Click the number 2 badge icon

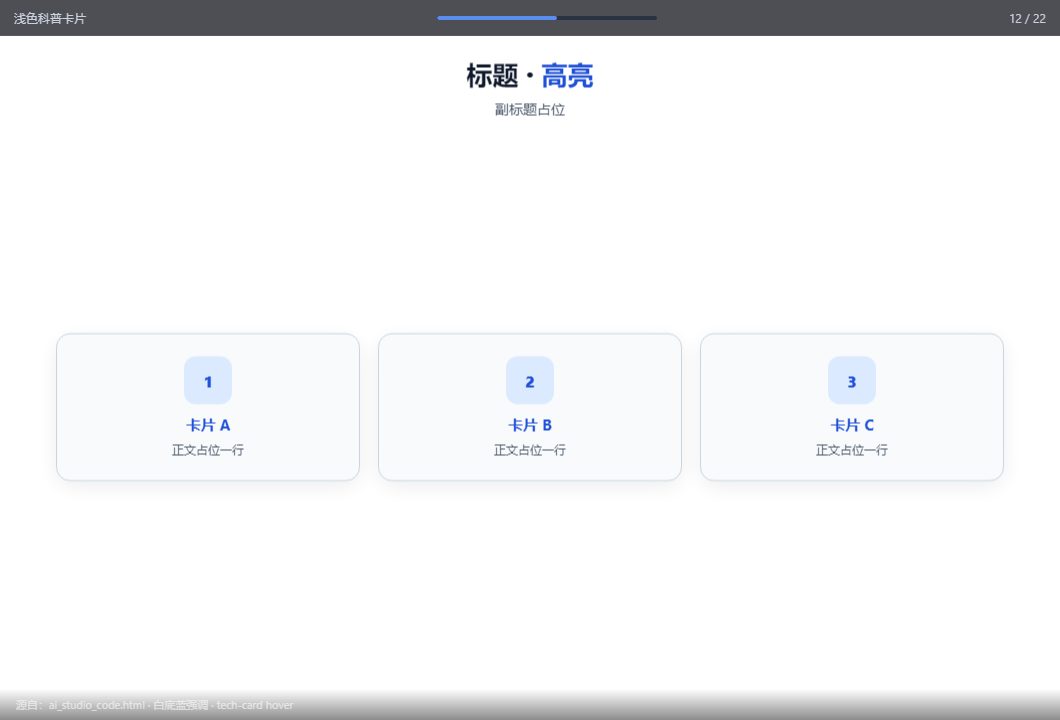click(x=529, y=381)
